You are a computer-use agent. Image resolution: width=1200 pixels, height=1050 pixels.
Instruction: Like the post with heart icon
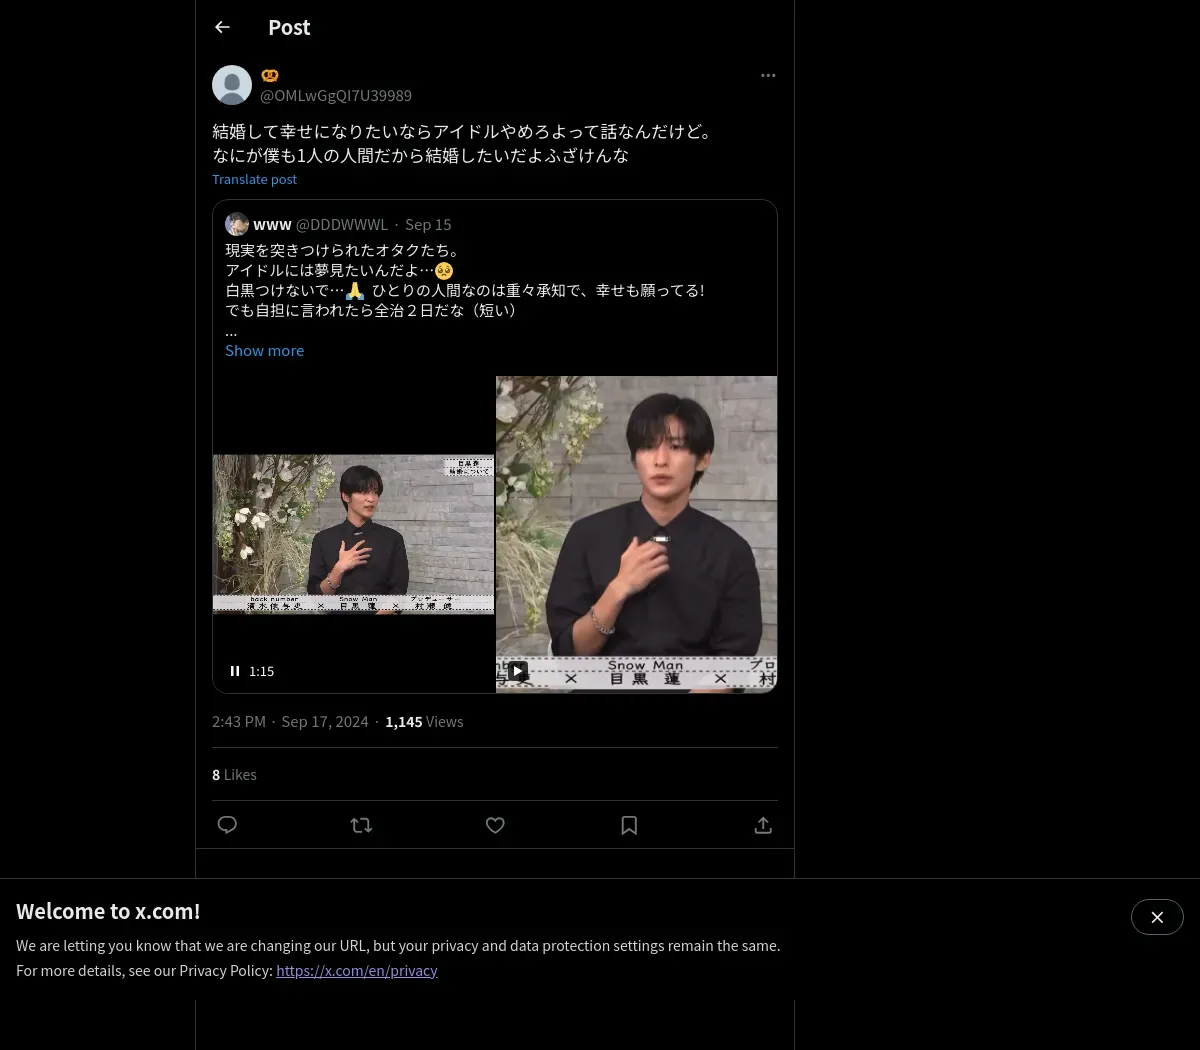pos(495,825)
